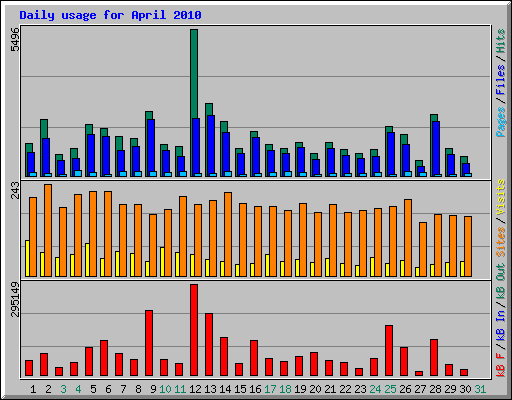Click day label 28 on the axis

[x=435, y=389]
